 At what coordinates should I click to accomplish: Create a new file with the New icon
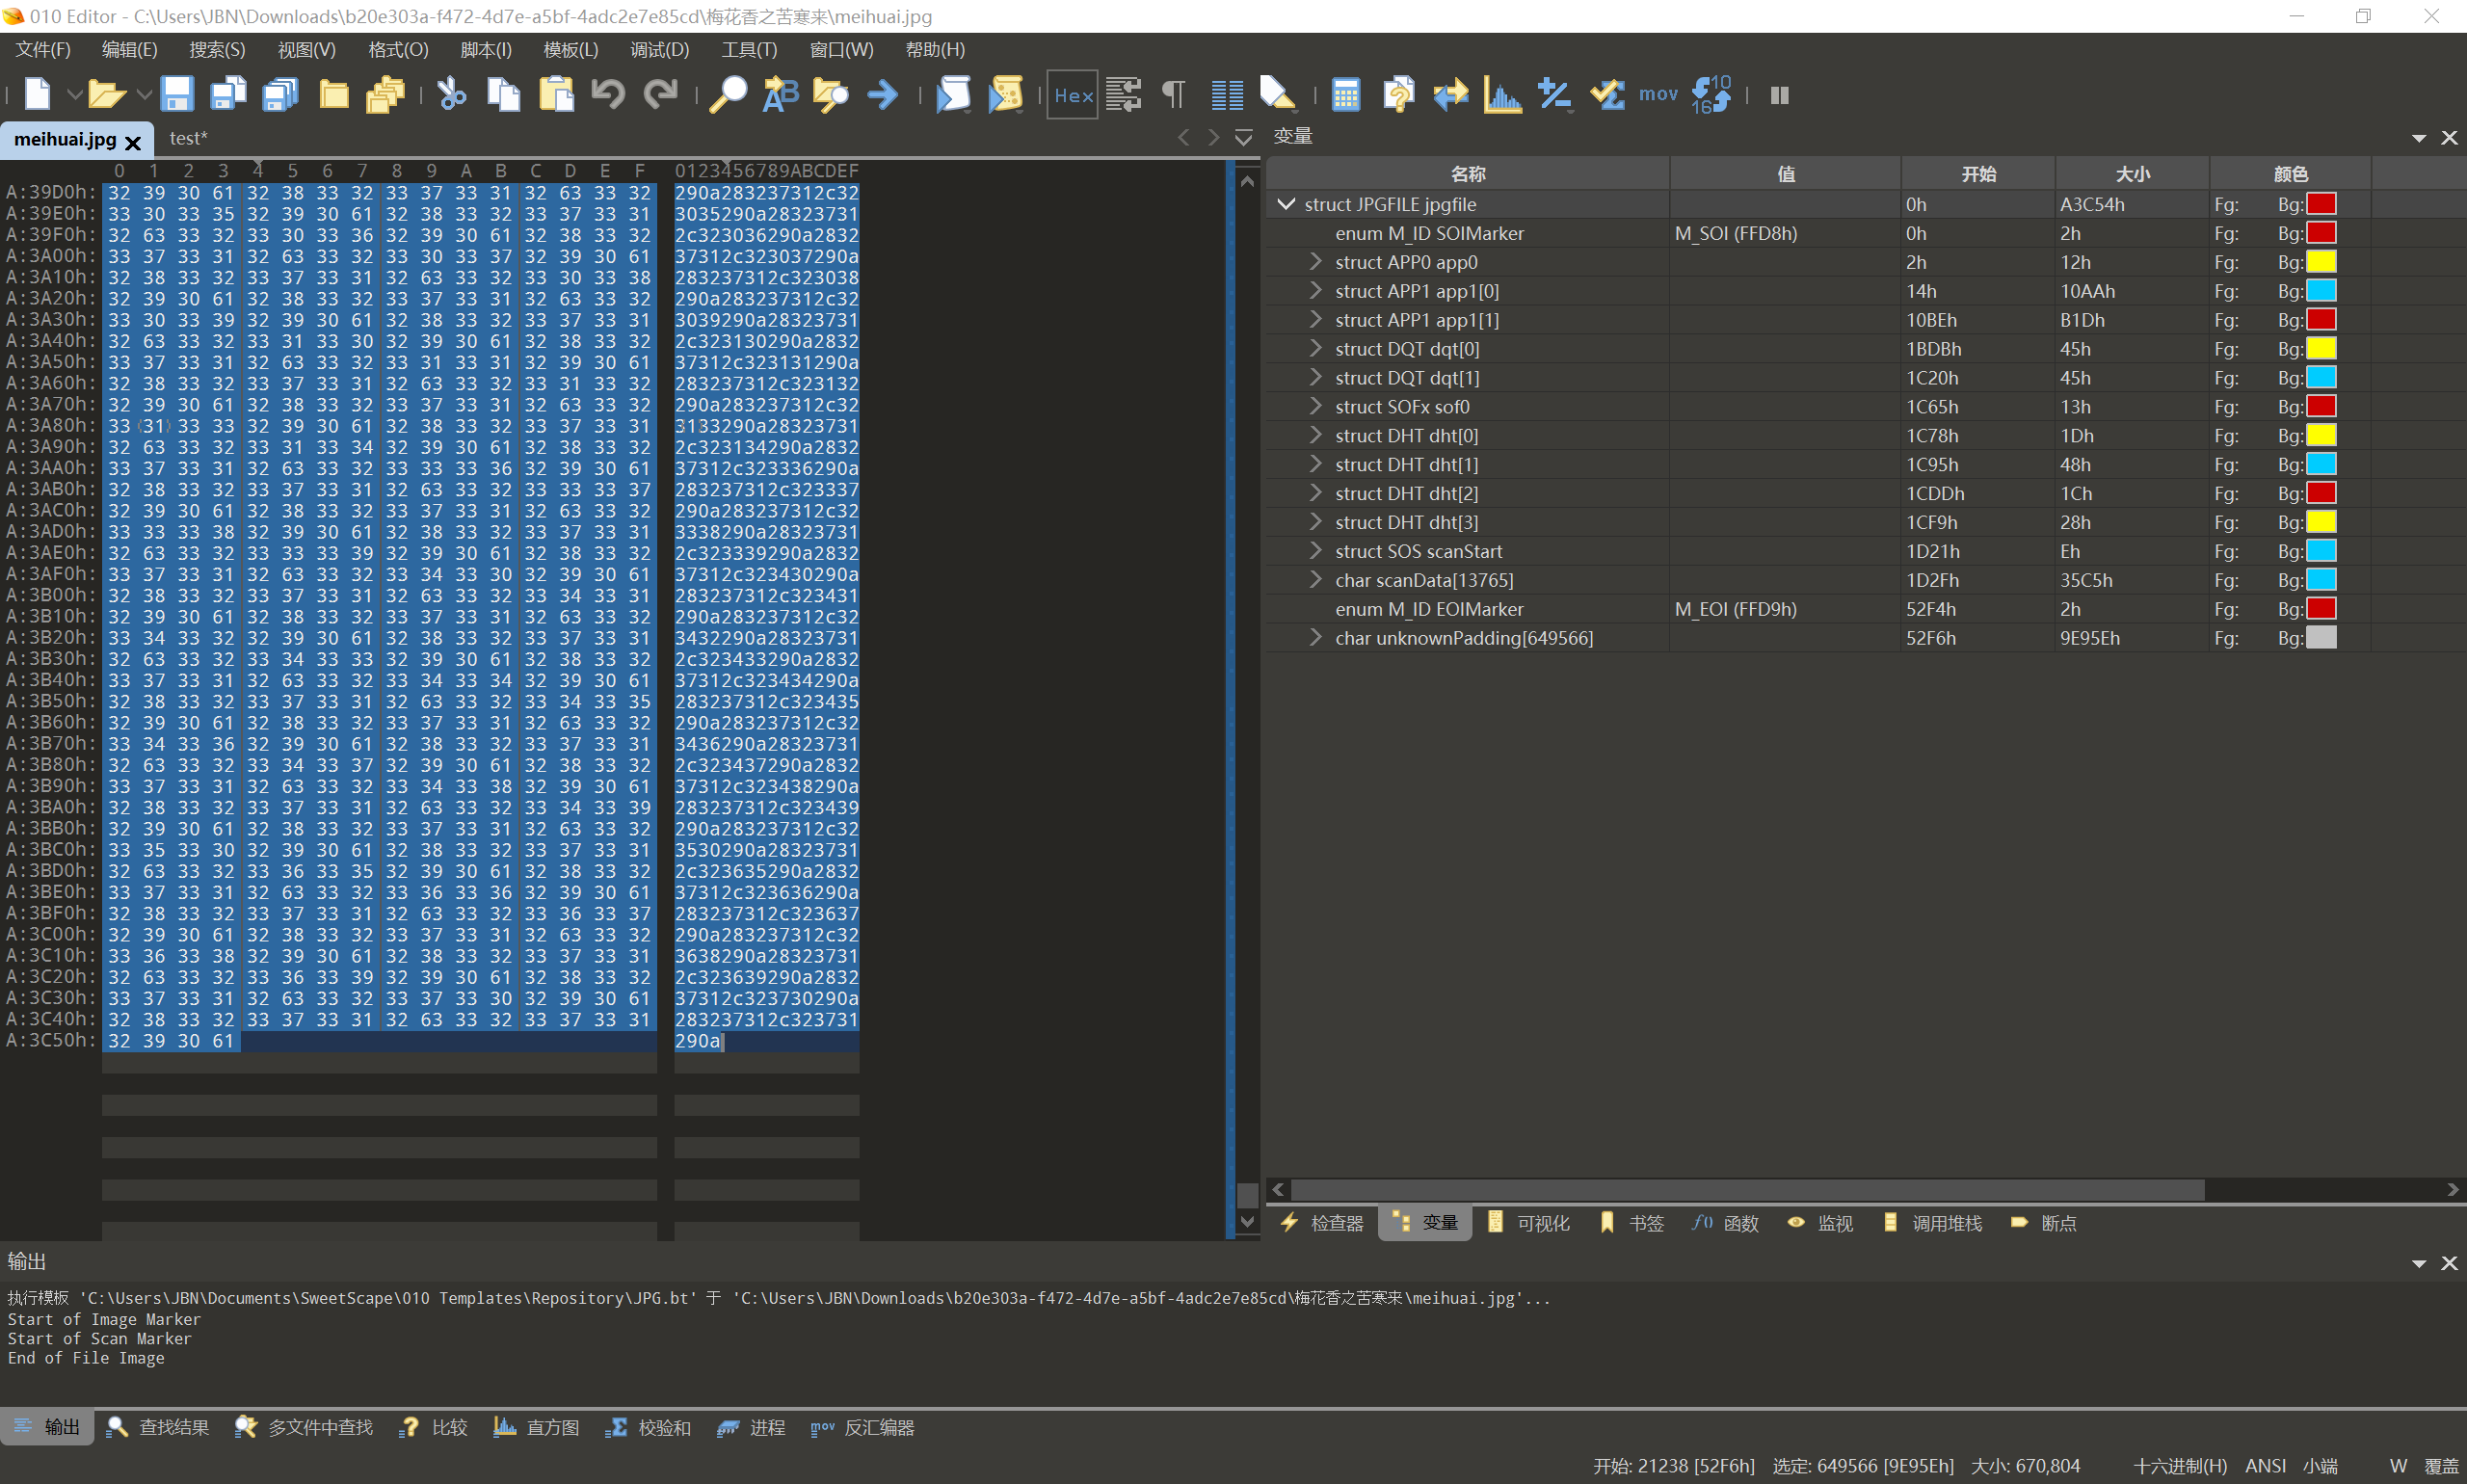pyautogui.click(x=37, y=95)
